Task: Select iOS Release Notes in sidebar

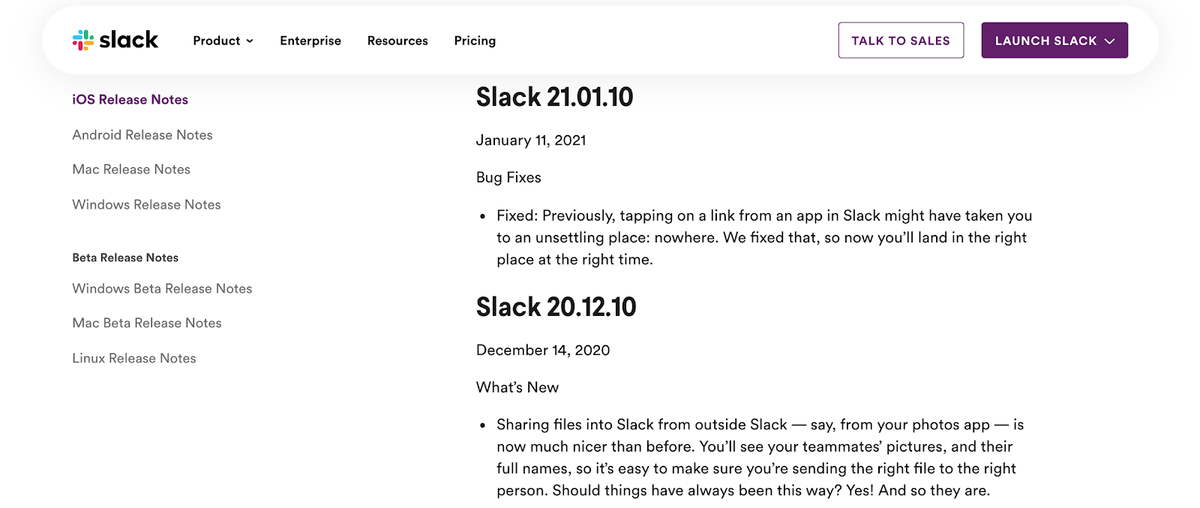Action: tap(130, 100)
